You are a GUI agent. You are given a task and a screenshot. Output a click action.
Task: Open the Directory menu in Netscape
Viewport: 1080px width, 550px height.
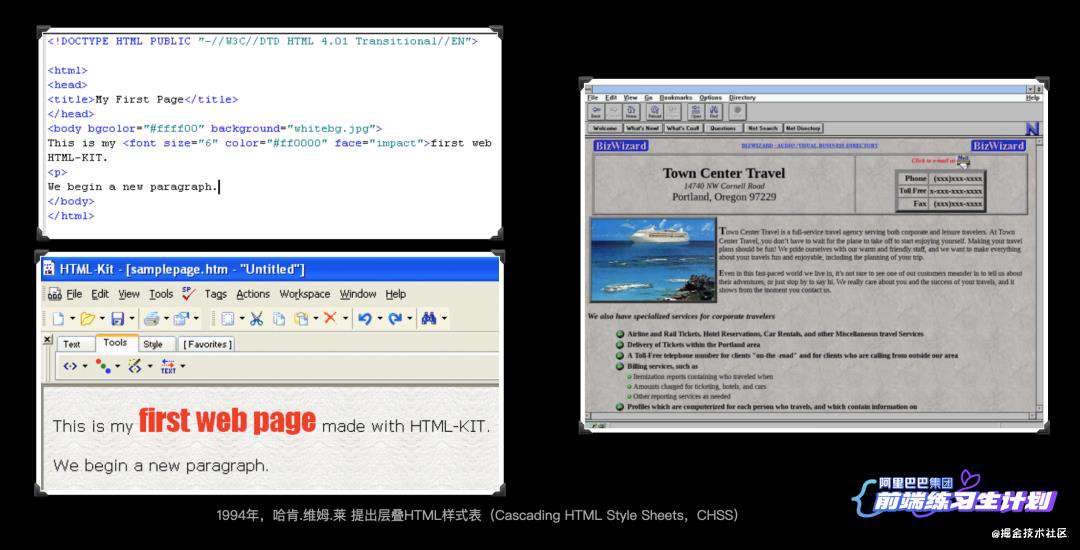point(742,98)
